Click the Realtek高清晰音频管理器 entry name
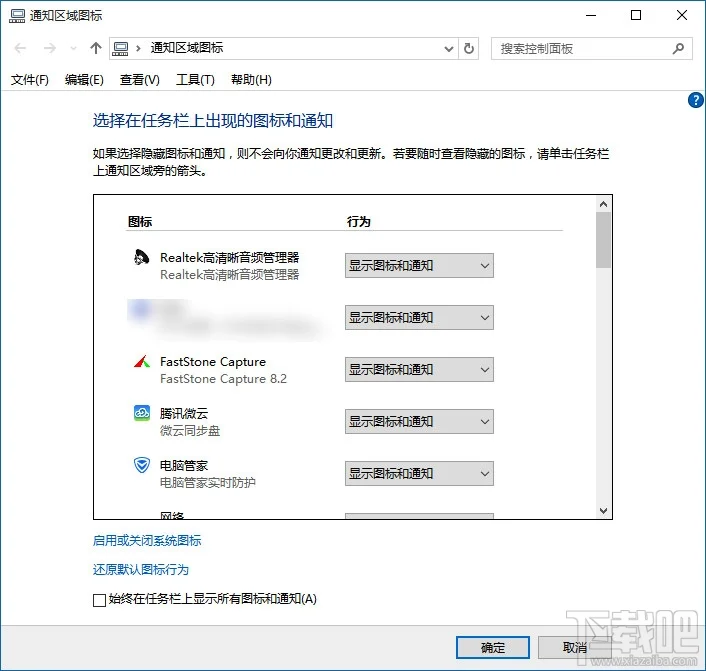Image resolution: width=706 pixels, height=671 pixels. pyautogui.click(x=230, y=258)
